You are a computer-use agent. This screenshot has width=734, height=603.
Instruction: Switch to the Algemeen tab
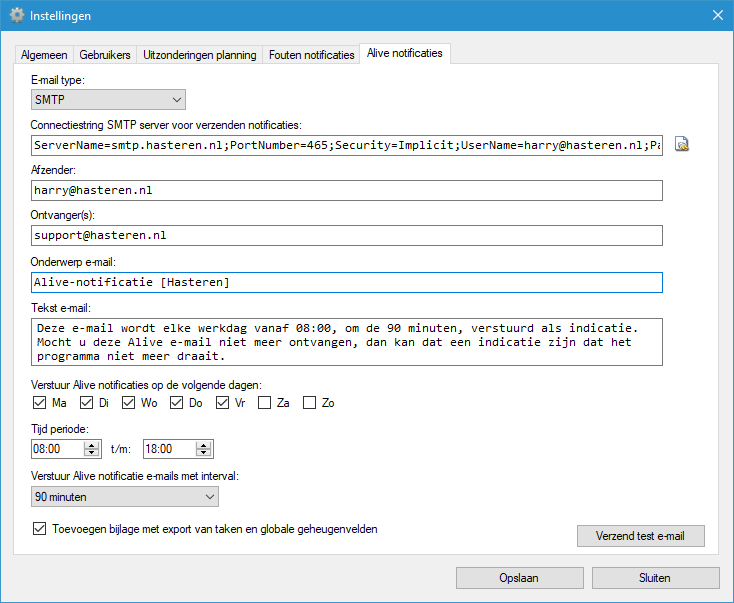click(x=43, y=55)
